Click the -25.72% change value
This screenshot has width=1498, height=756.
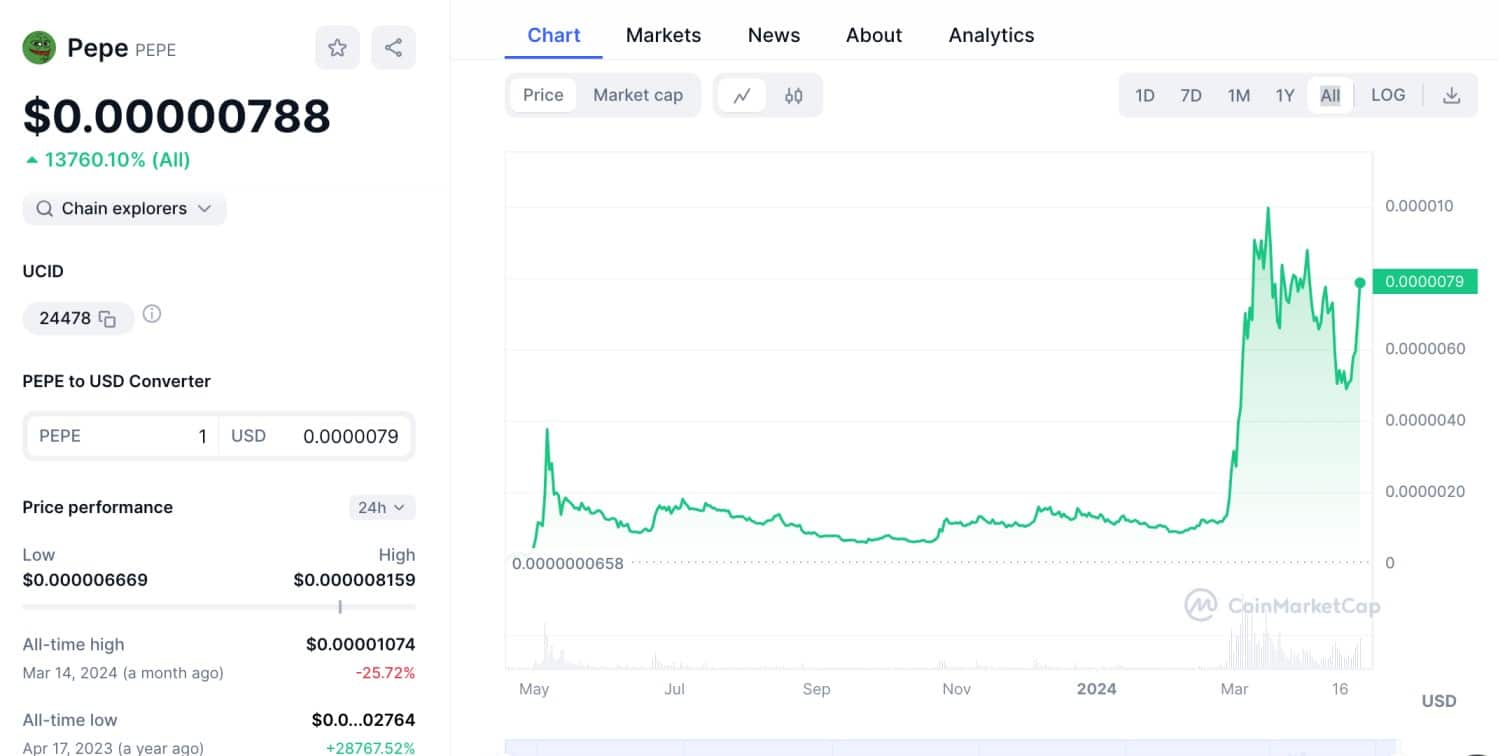(x=386, y=673)
